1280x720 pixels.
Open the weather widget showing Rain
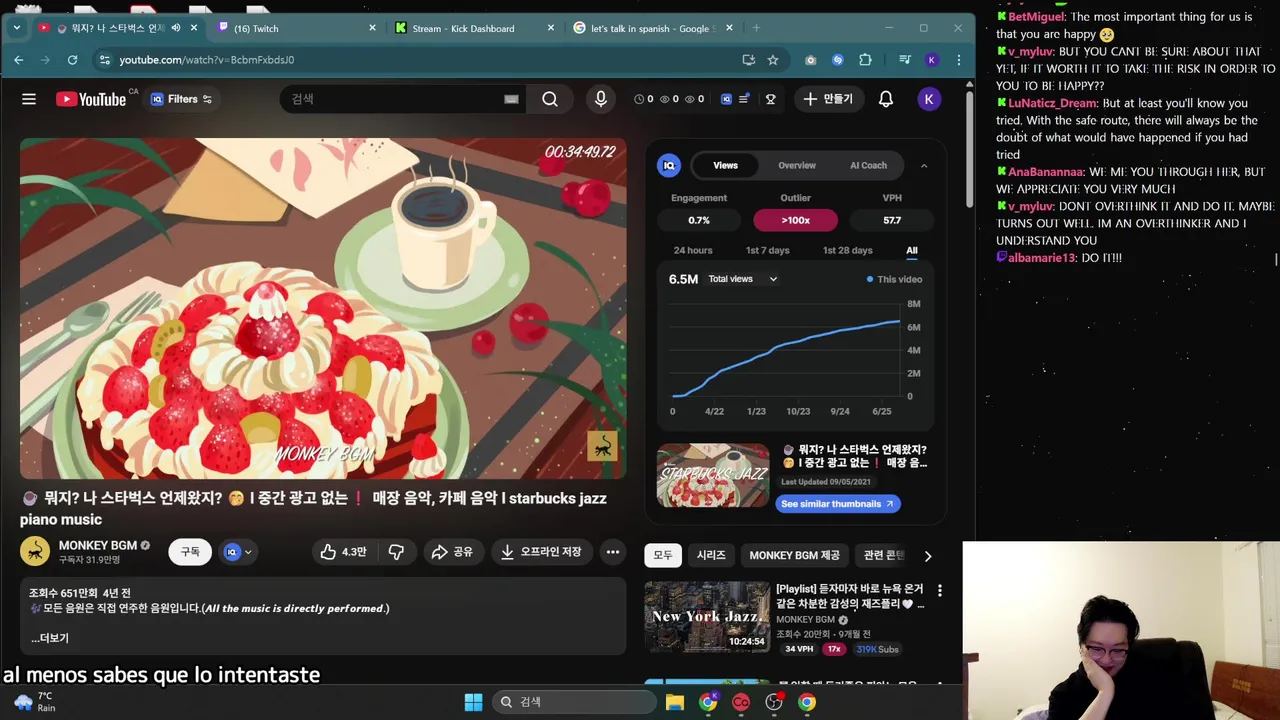coord(33,702)
